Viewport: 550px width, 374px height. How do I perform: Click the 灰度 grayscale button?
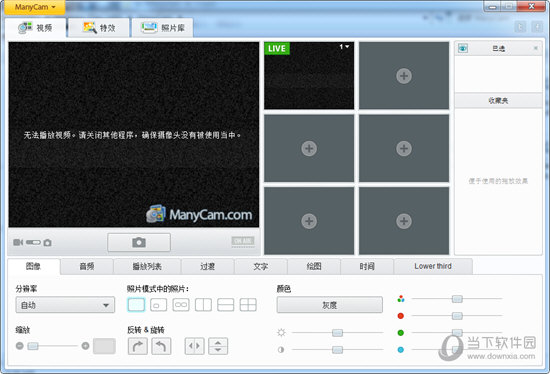click(x=329, y=305)
